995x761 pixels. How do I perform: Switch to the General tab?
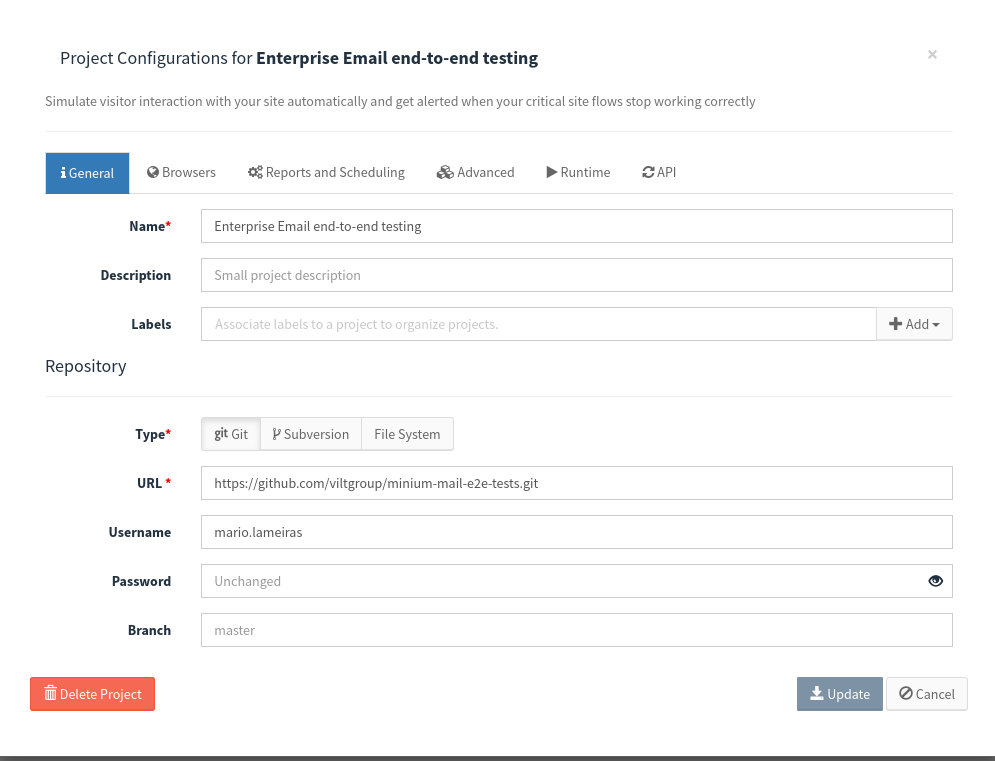(87, 173)
